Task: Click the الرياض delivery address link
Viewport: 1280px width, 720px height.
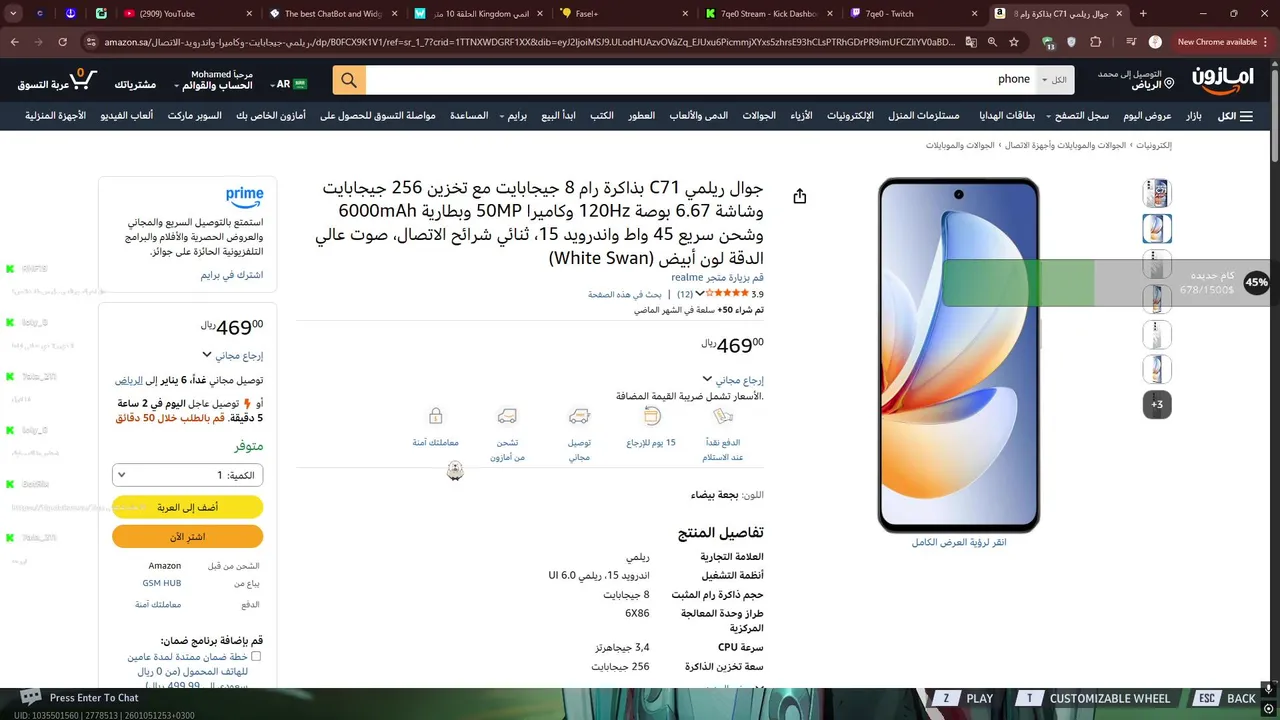Action: pyautogui.click(x=128, y=380)
